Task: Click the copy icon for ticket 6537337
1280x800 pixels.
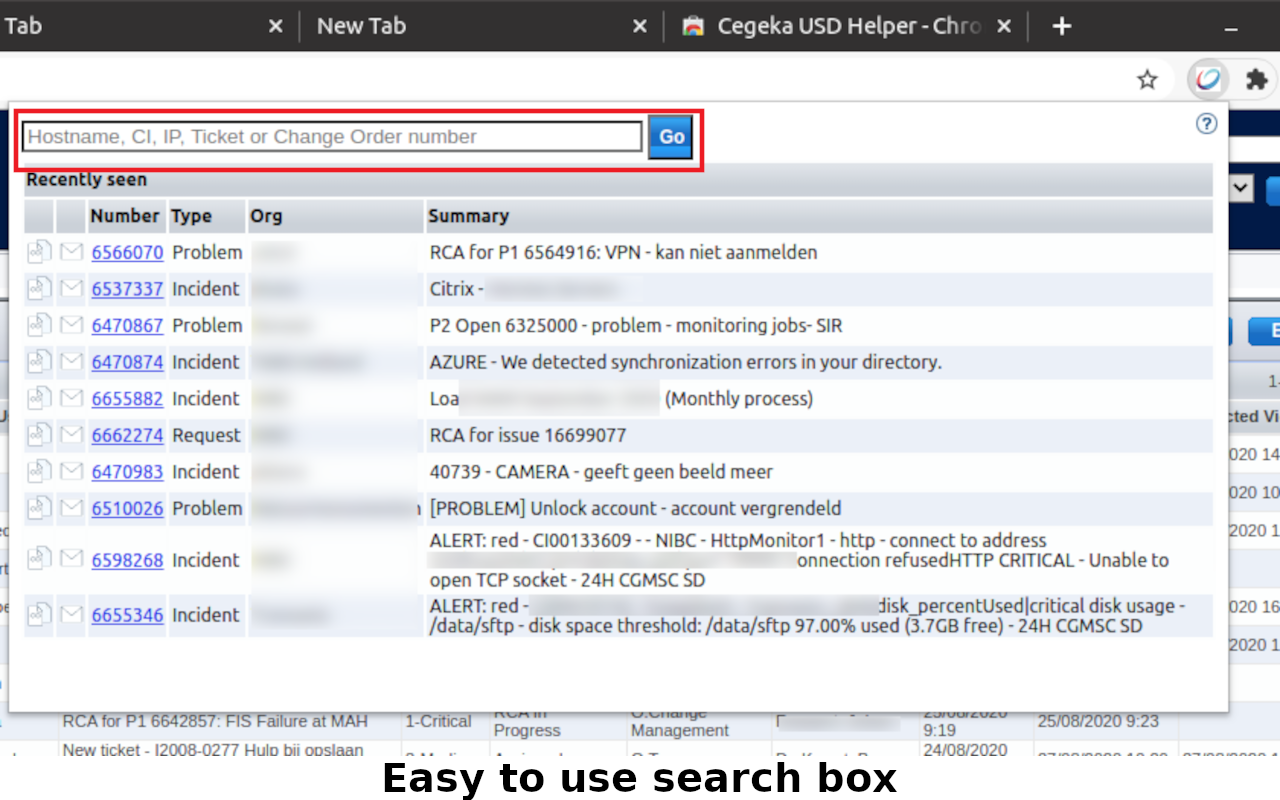Action: point(39,288)
